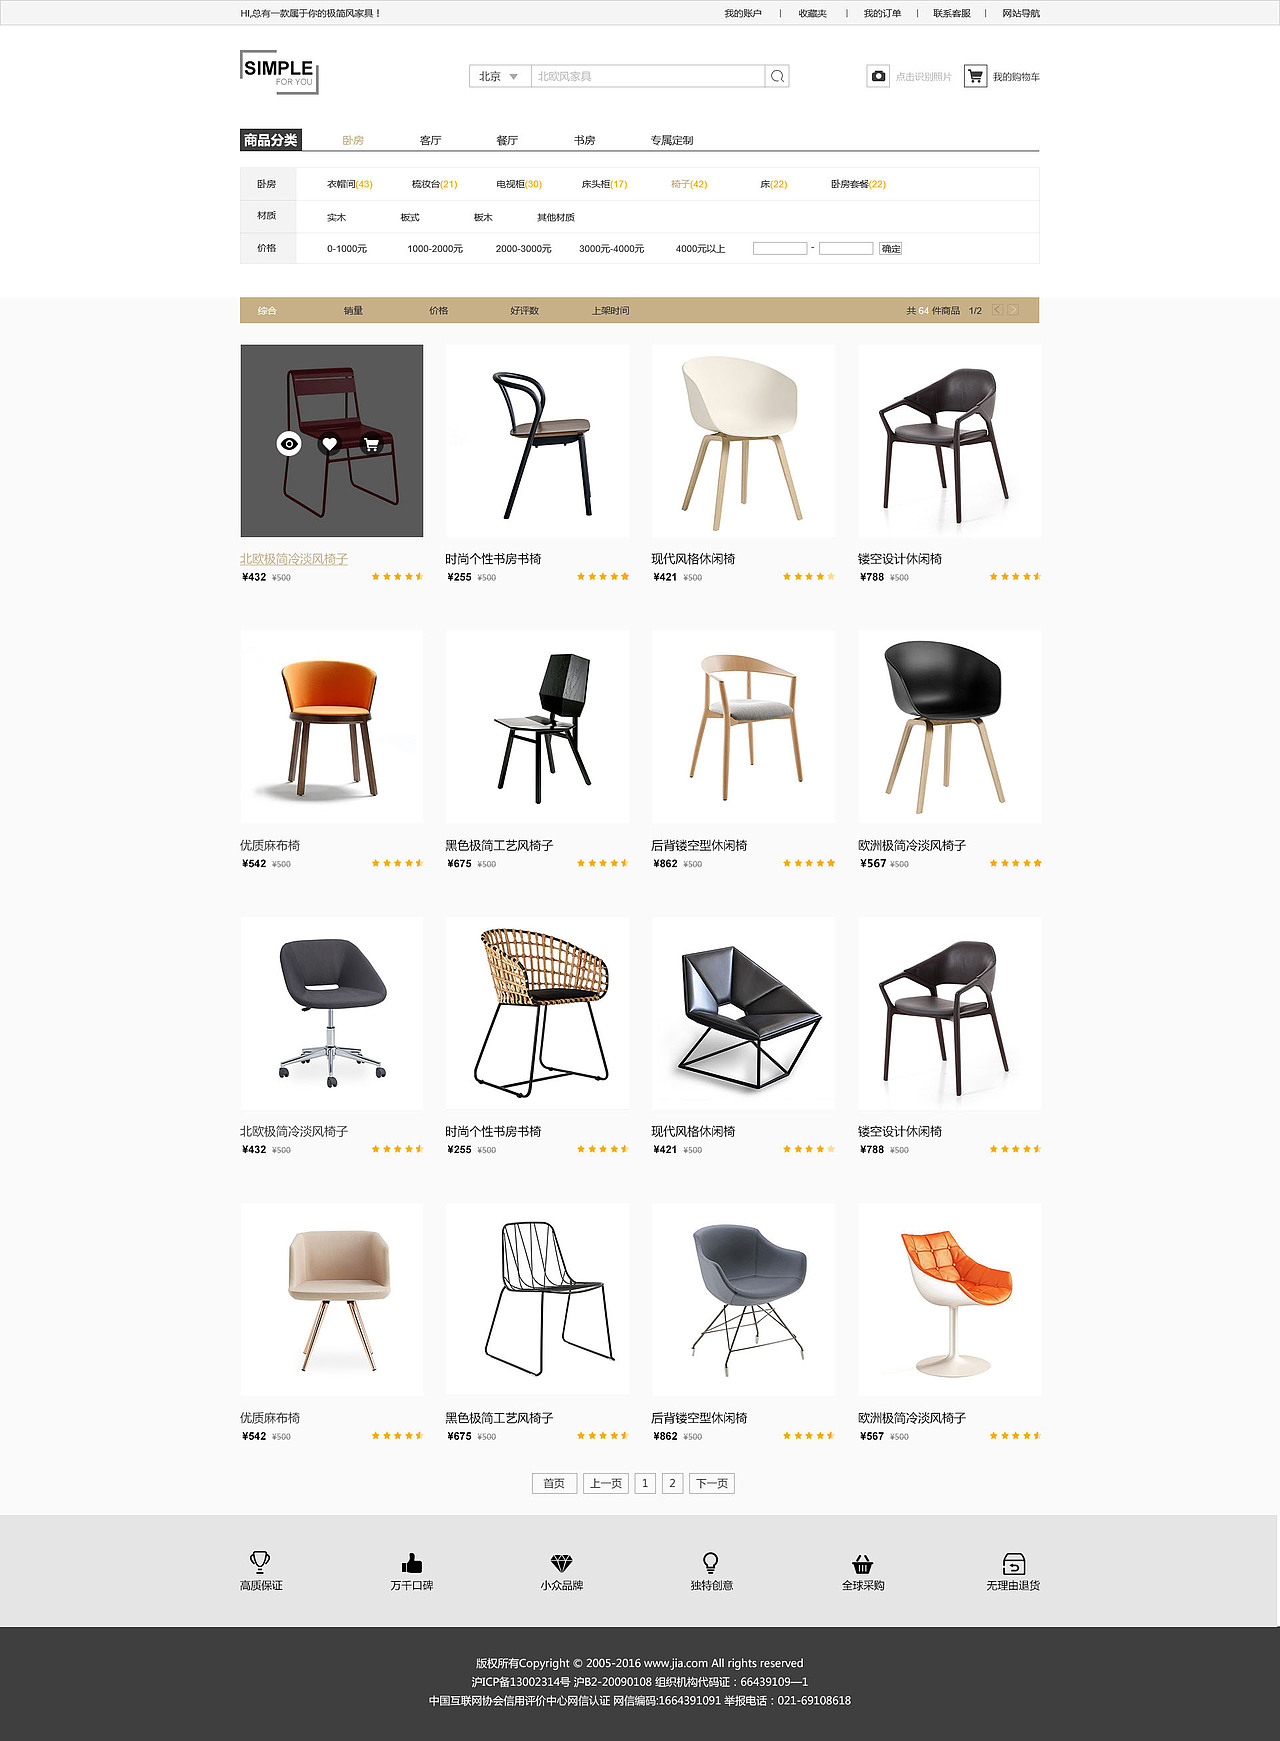Click the search magnifier icon

(777, 77)
